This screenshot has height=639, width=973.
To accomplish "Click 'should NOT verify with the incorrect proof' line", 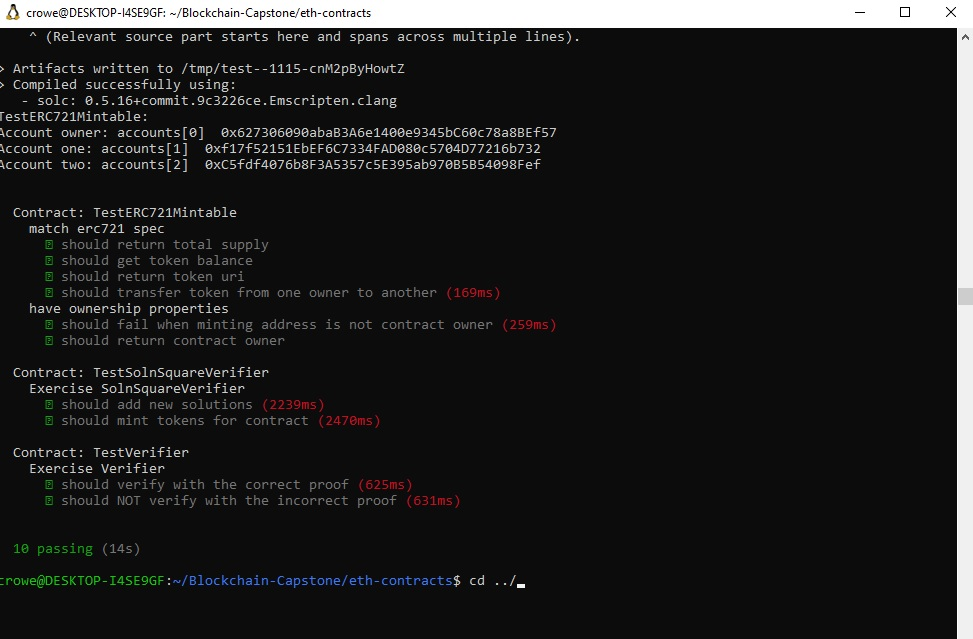I will tap(229, 501).
